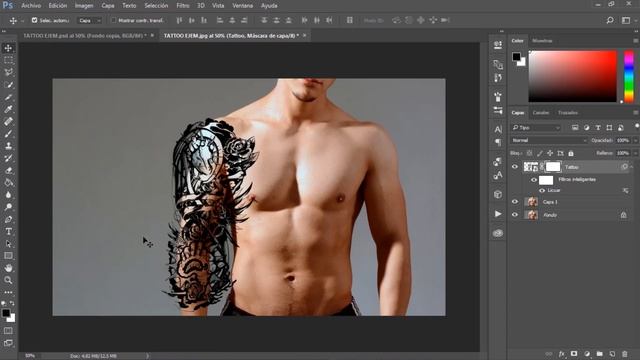Image resolution: width=640 pixels, height=360 pixels.
Task: Select the Zoom tool
Action: pos(8,280)
